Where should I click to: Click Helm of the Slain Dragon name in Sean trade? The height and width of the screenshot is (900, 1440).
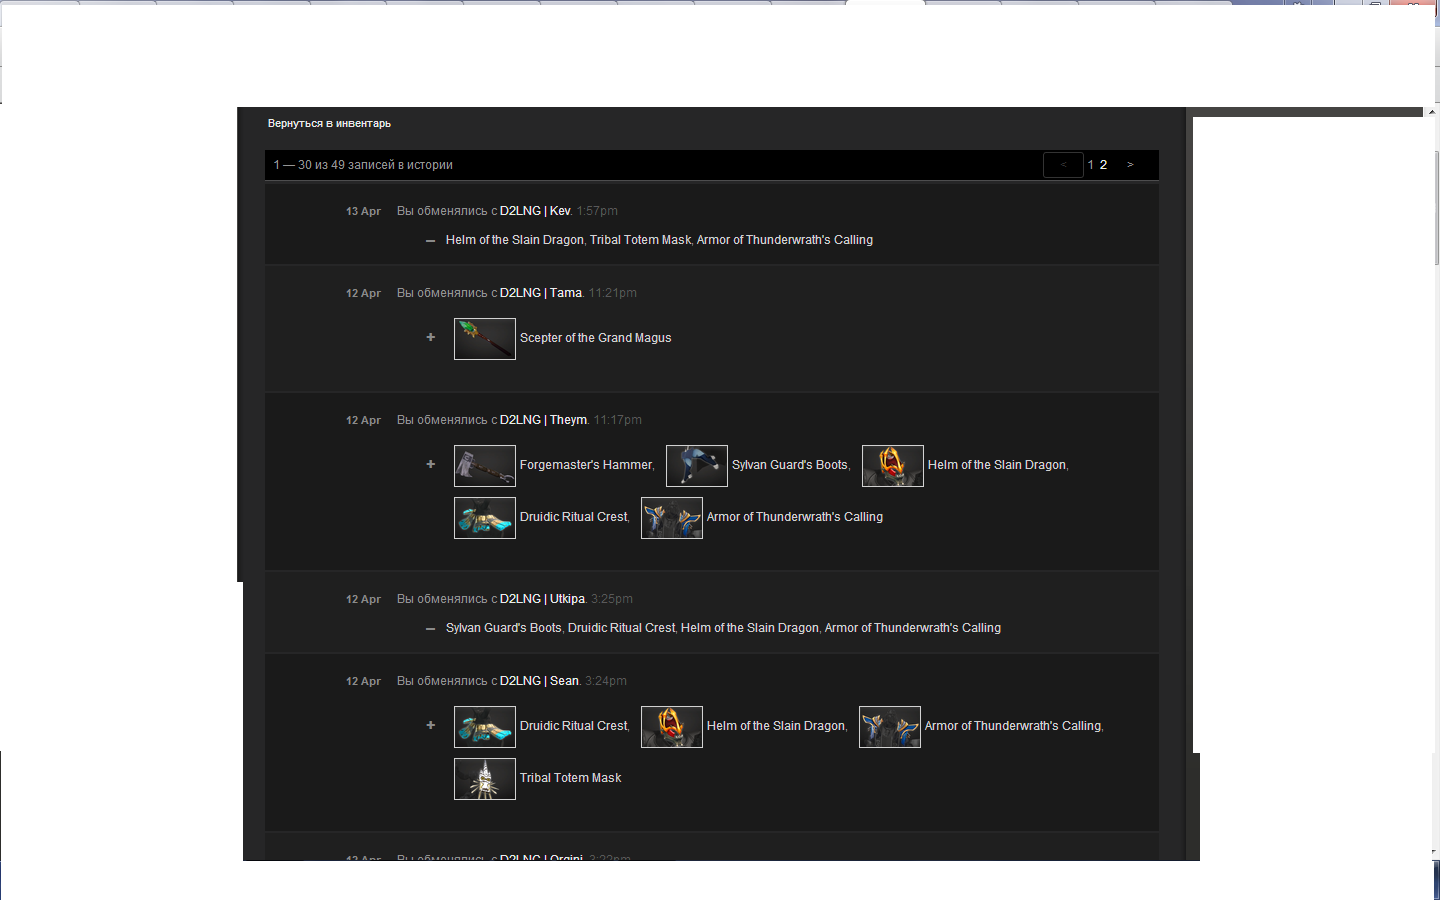click(x=776, y=726)
